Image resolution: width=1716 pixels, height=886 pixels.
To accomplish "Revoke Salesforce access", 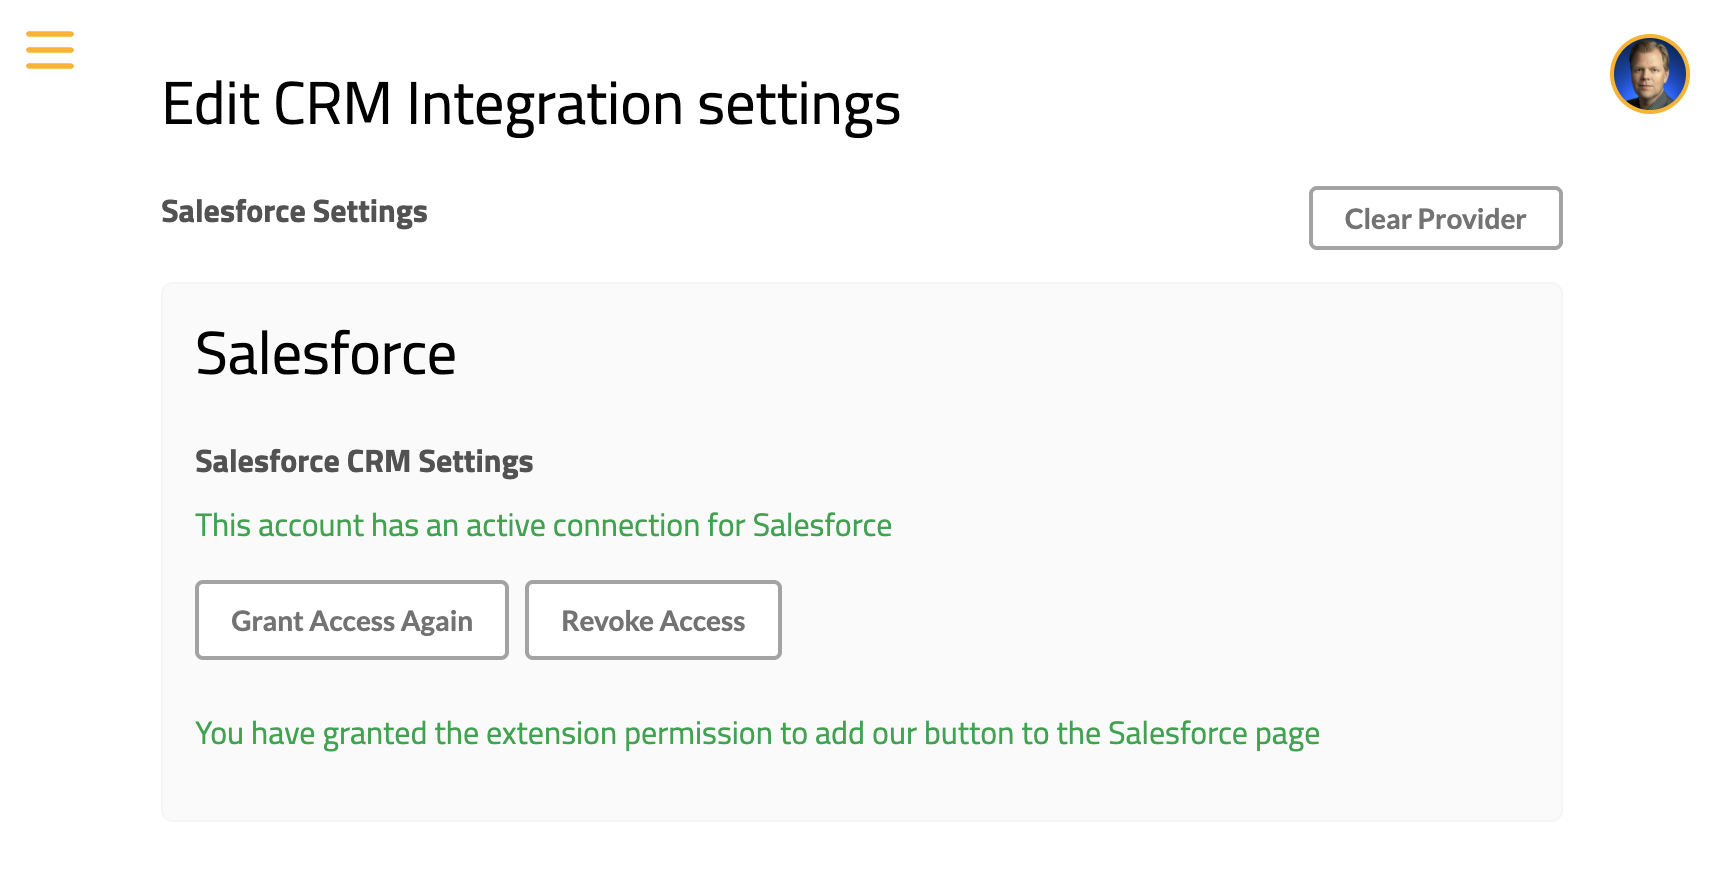I will tap(653, 620).
